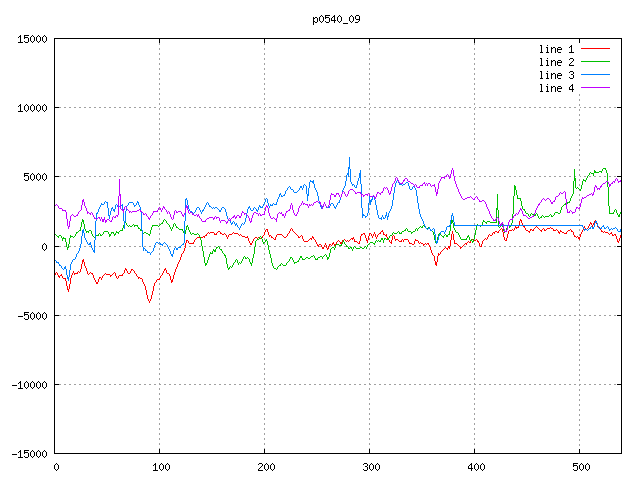Click the blue line 3 legend sample
640x480 pixels.
(x=595, y=75)
